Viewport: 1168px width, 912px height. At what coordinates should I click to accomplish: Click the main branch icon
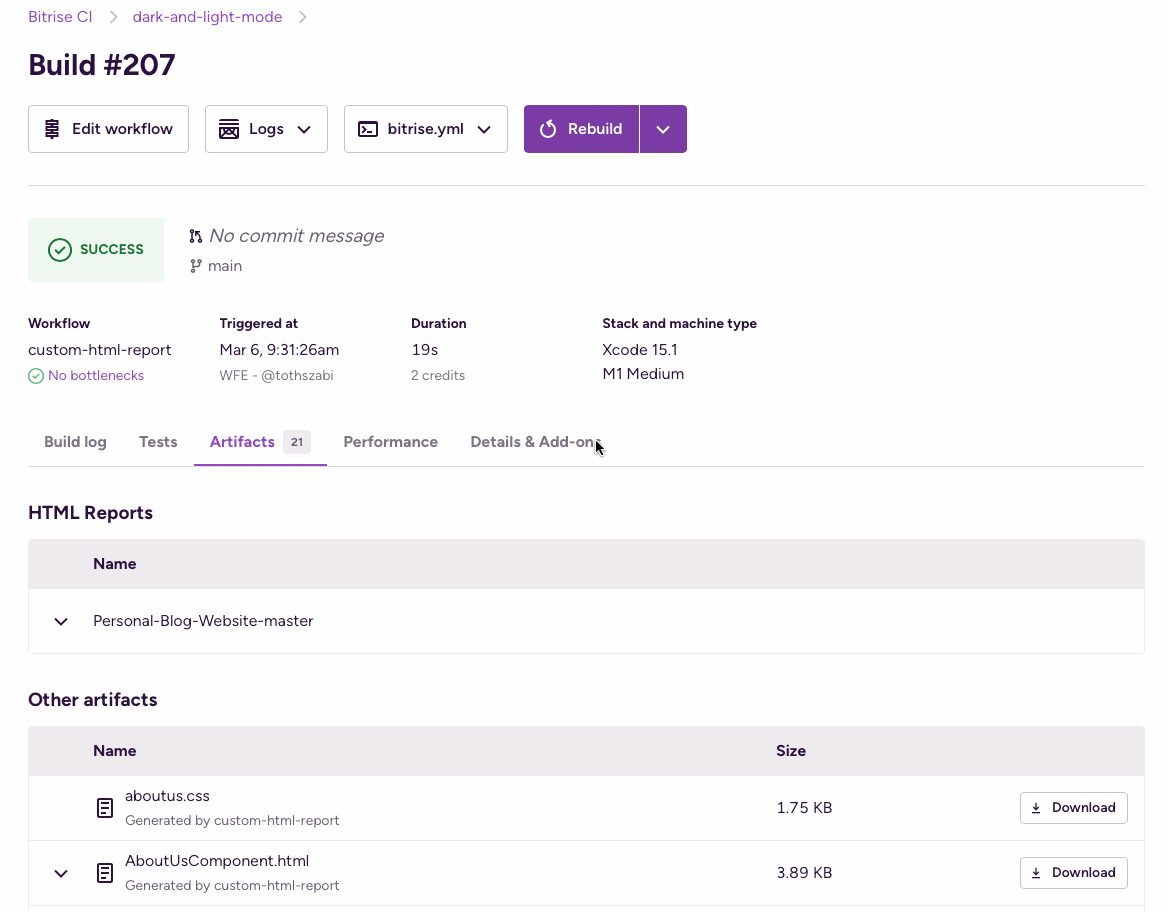(196, 266)
